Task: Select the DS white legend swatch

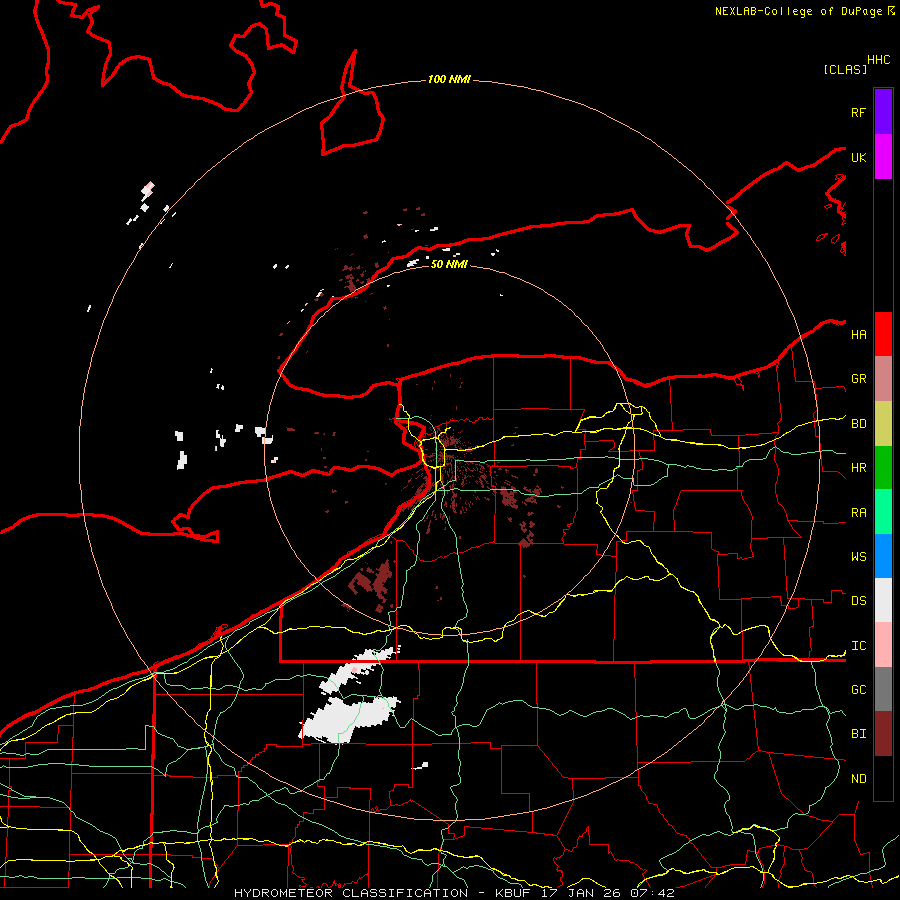Action: coord(883,600)
